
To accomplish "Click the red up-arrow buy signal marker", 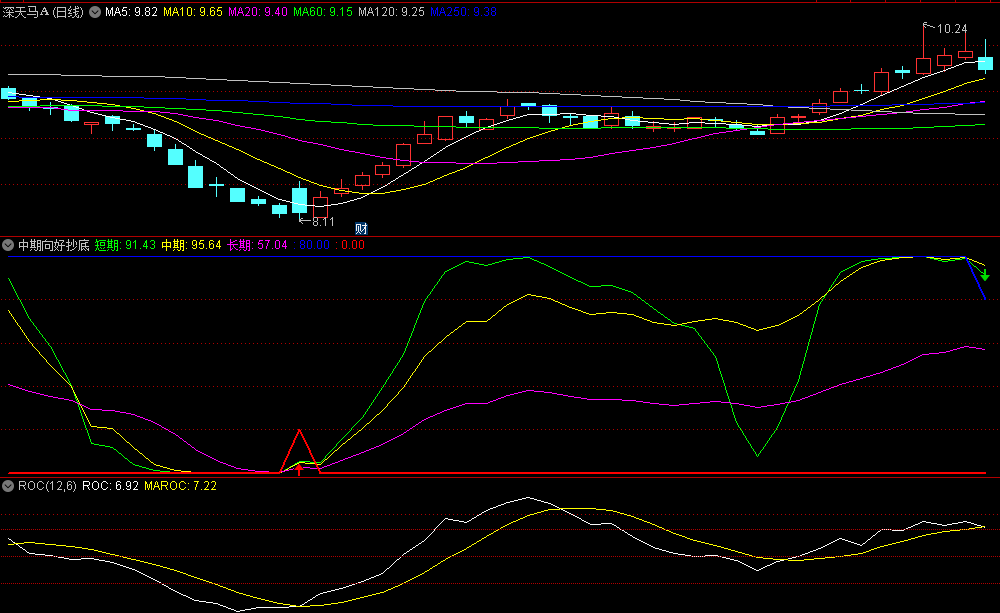I will point(299,470).
